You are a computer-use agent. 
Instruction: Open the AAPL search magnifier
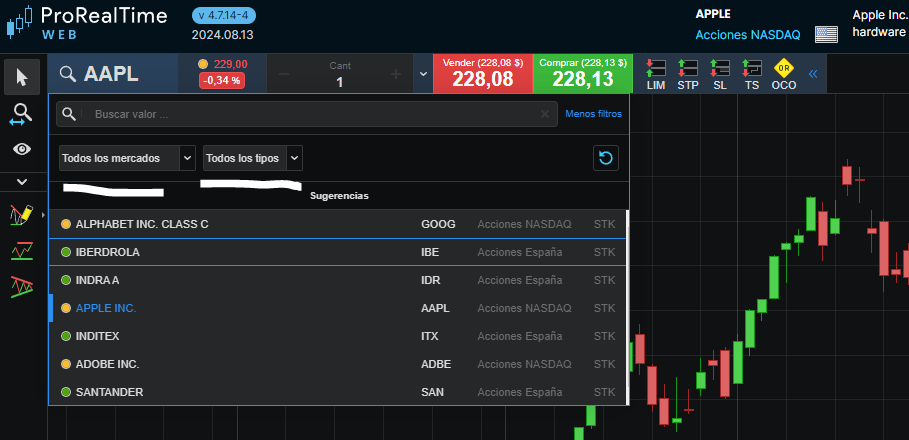coord(68,74)
